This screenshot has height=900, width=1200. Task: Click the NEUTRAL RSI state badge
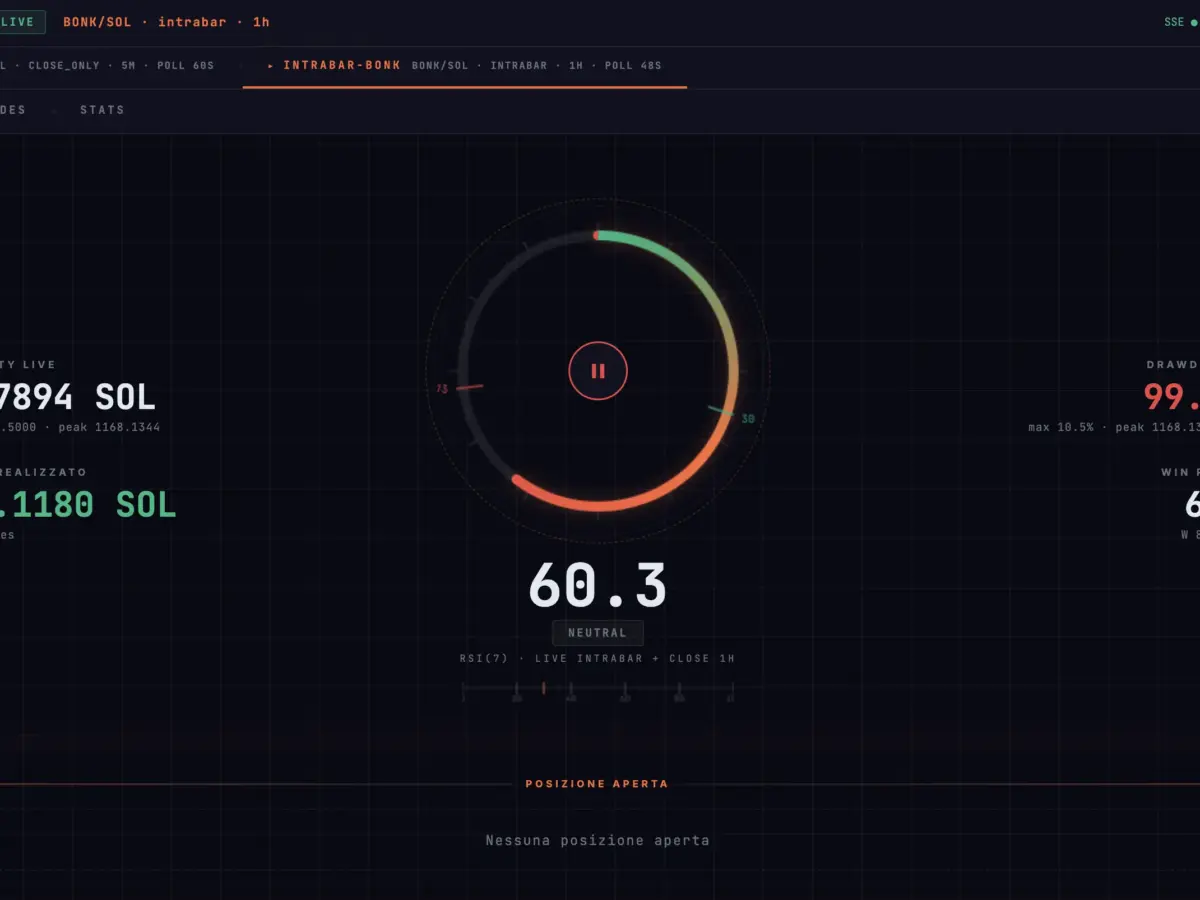(598, 633)
